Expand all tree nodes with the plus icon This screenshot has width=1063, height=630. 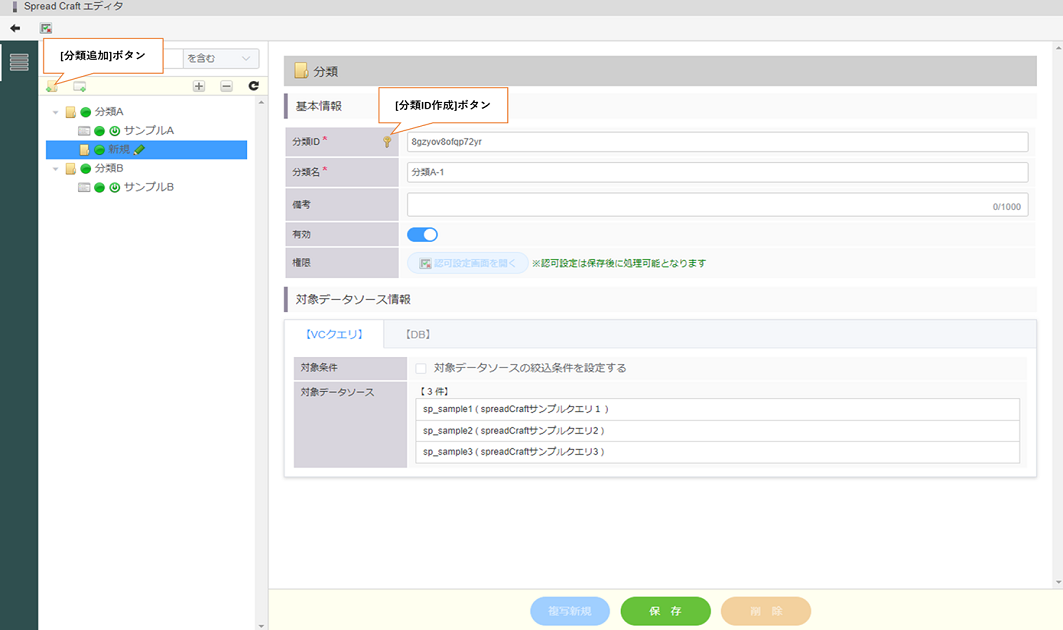pos(199,87)
